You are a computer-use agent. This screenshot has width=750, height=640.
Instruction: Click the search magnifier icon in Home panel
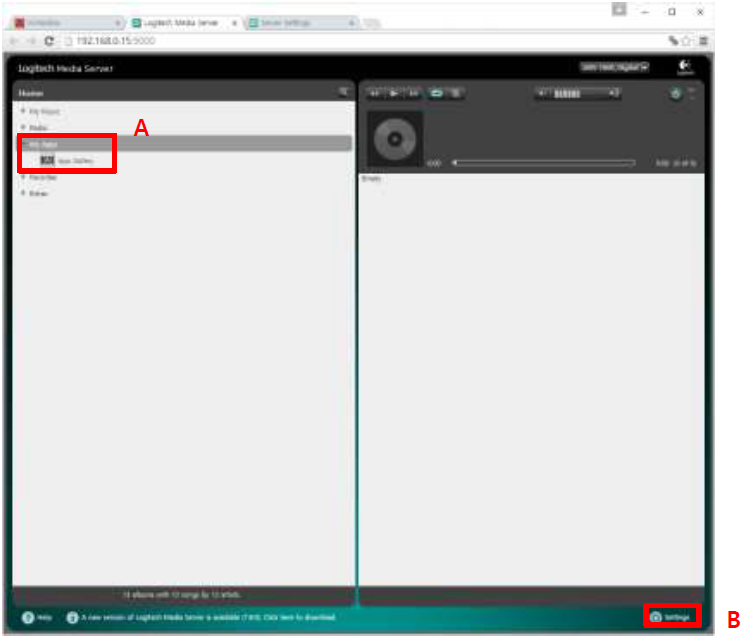[x=343, y=91]
